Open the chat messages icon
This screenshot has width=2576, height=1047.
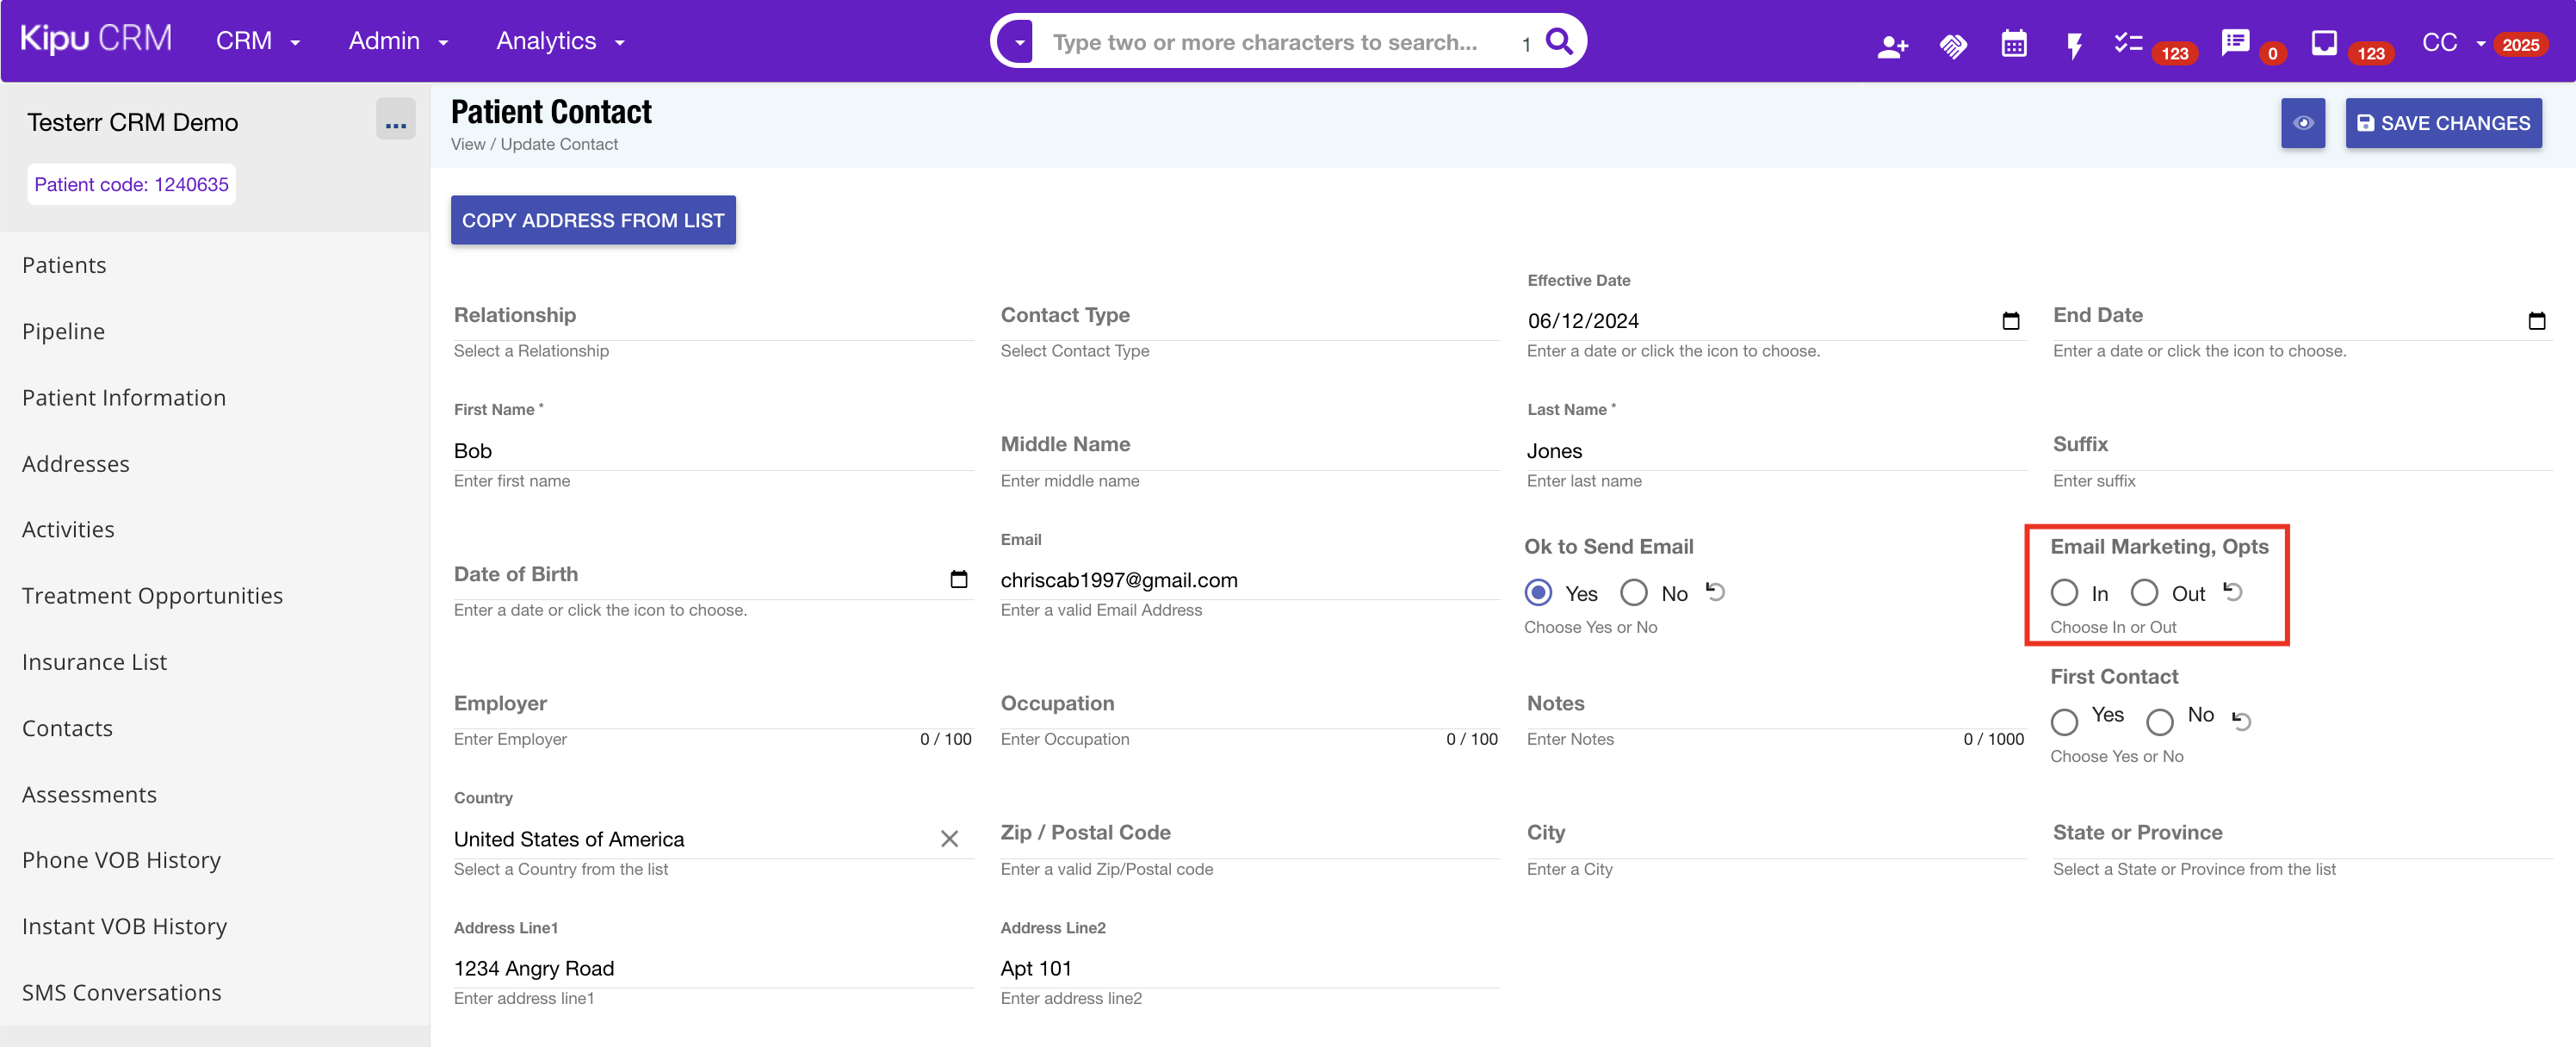pos(2234,43)
